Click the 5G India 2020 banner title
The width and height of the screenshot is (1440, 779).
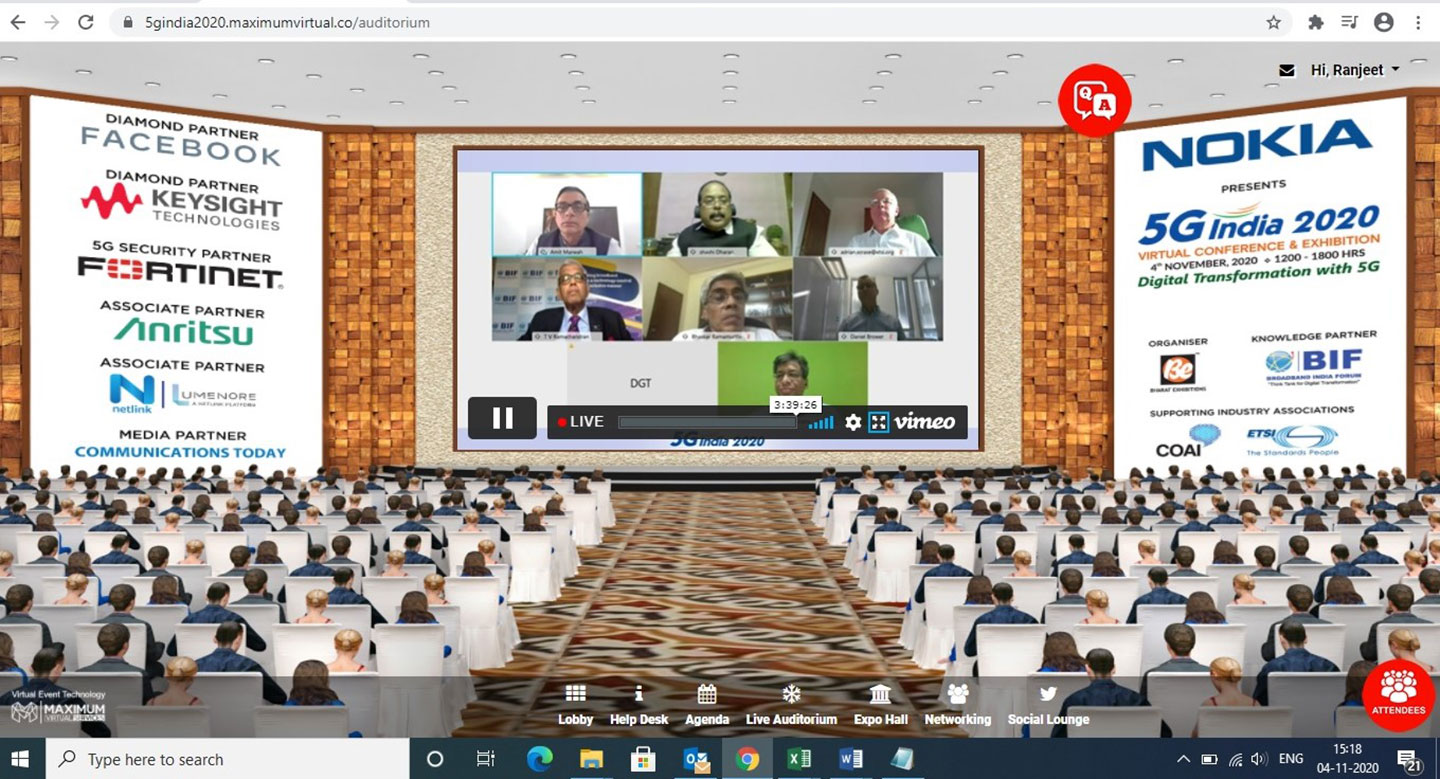coord(1258,225)
